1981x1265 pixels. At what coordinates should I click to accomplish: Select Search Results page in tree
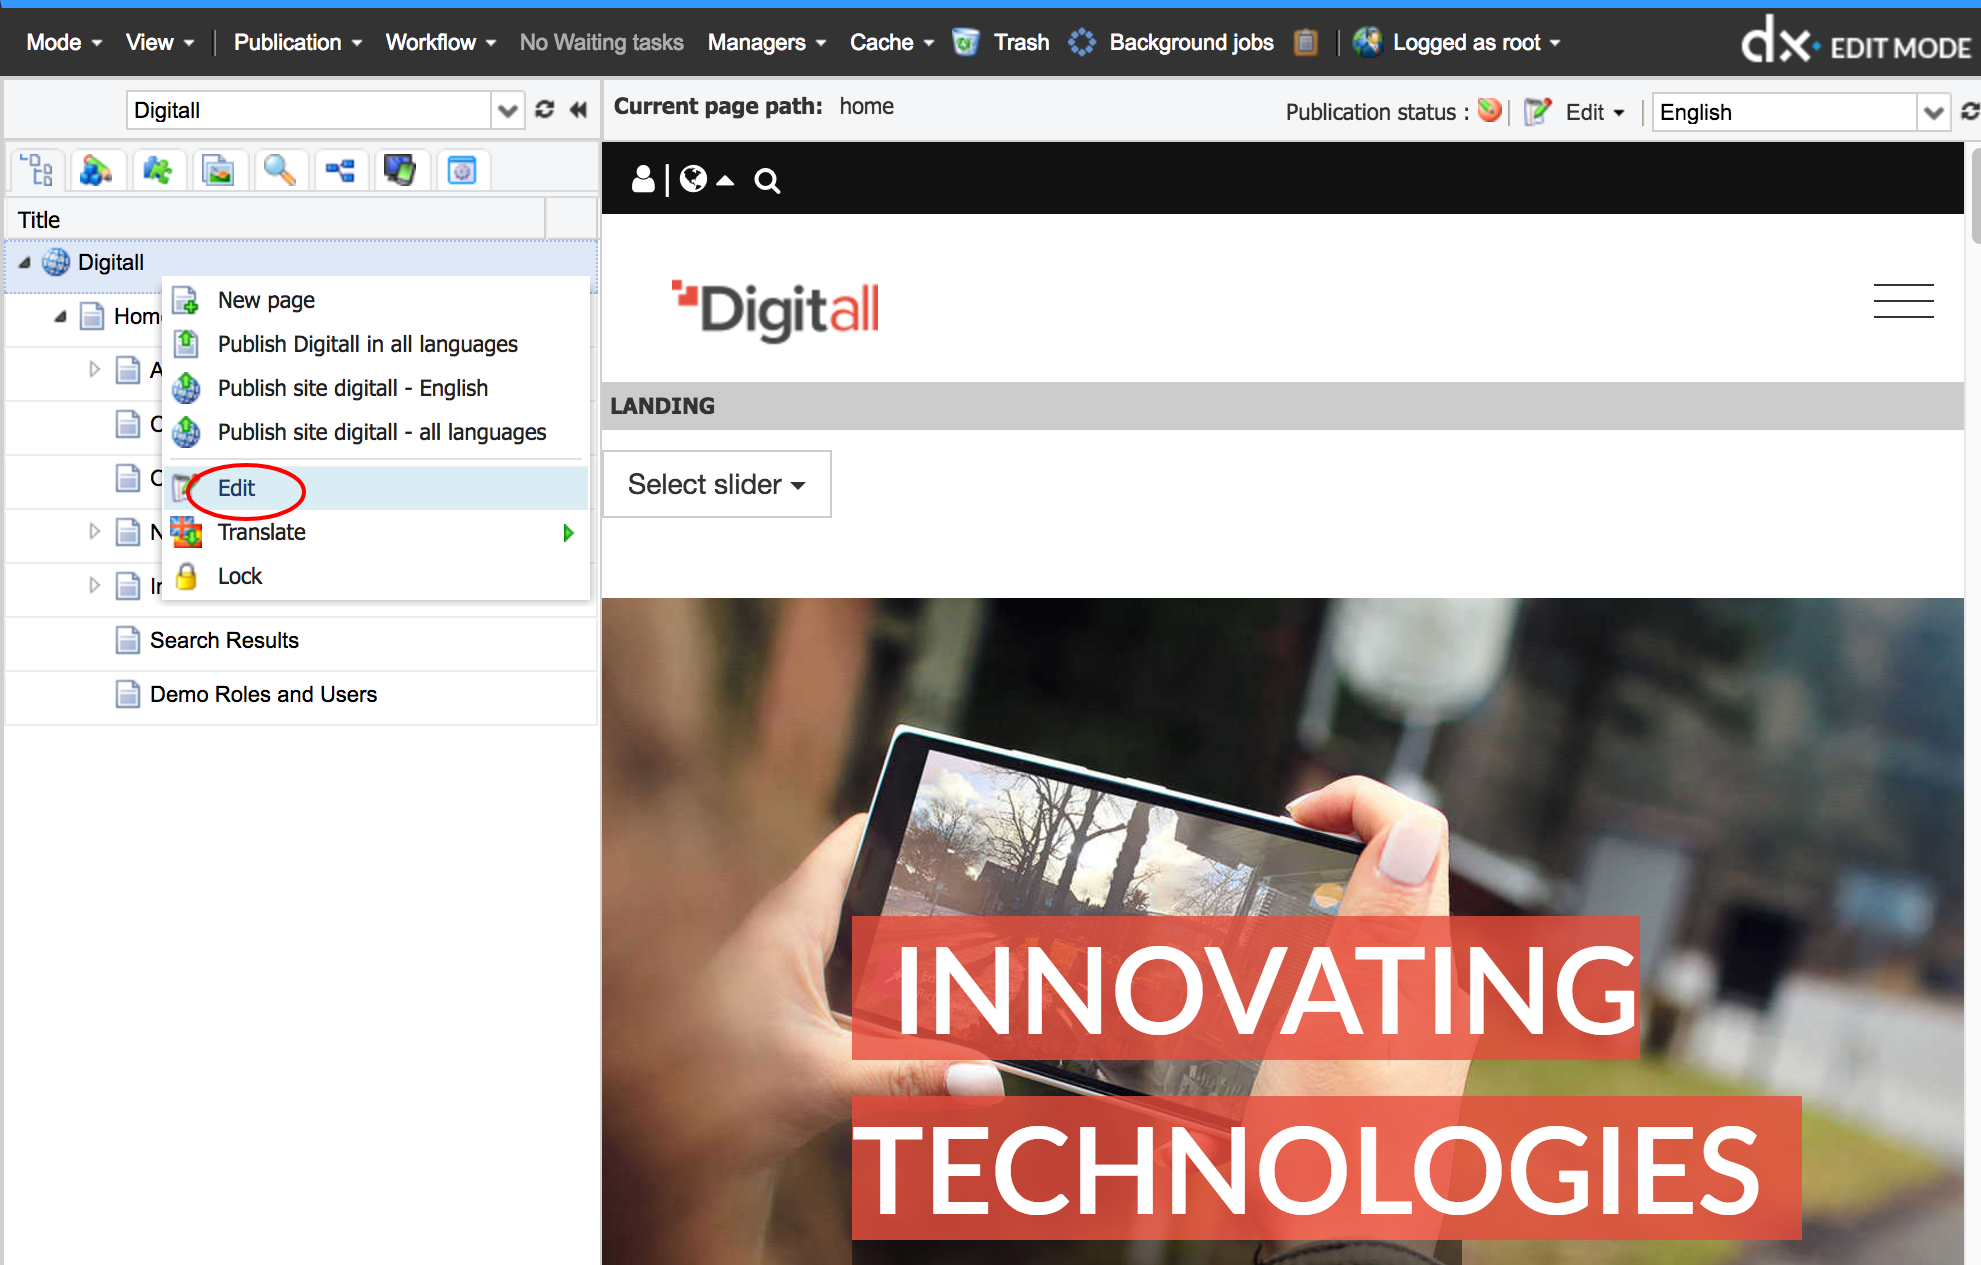(224, 640)
